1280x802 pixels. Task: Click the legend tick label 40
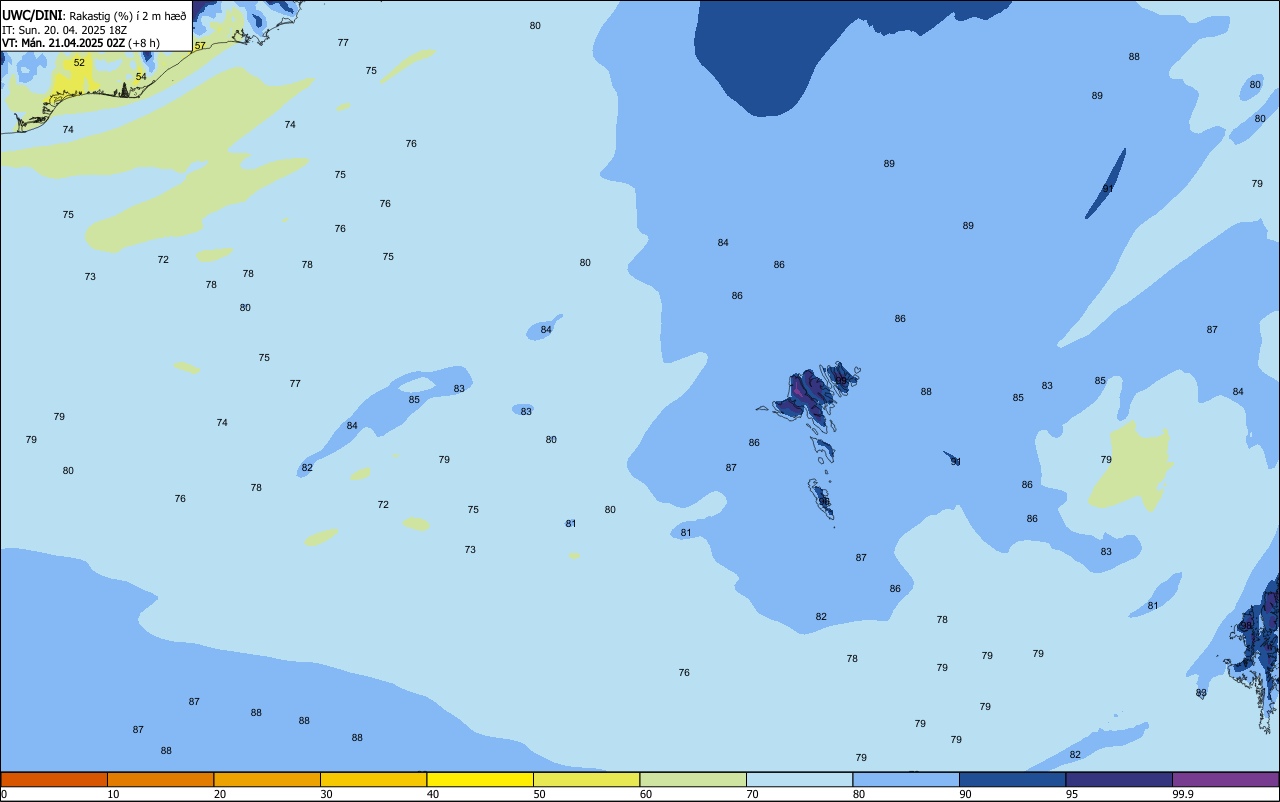coord(433,794)
